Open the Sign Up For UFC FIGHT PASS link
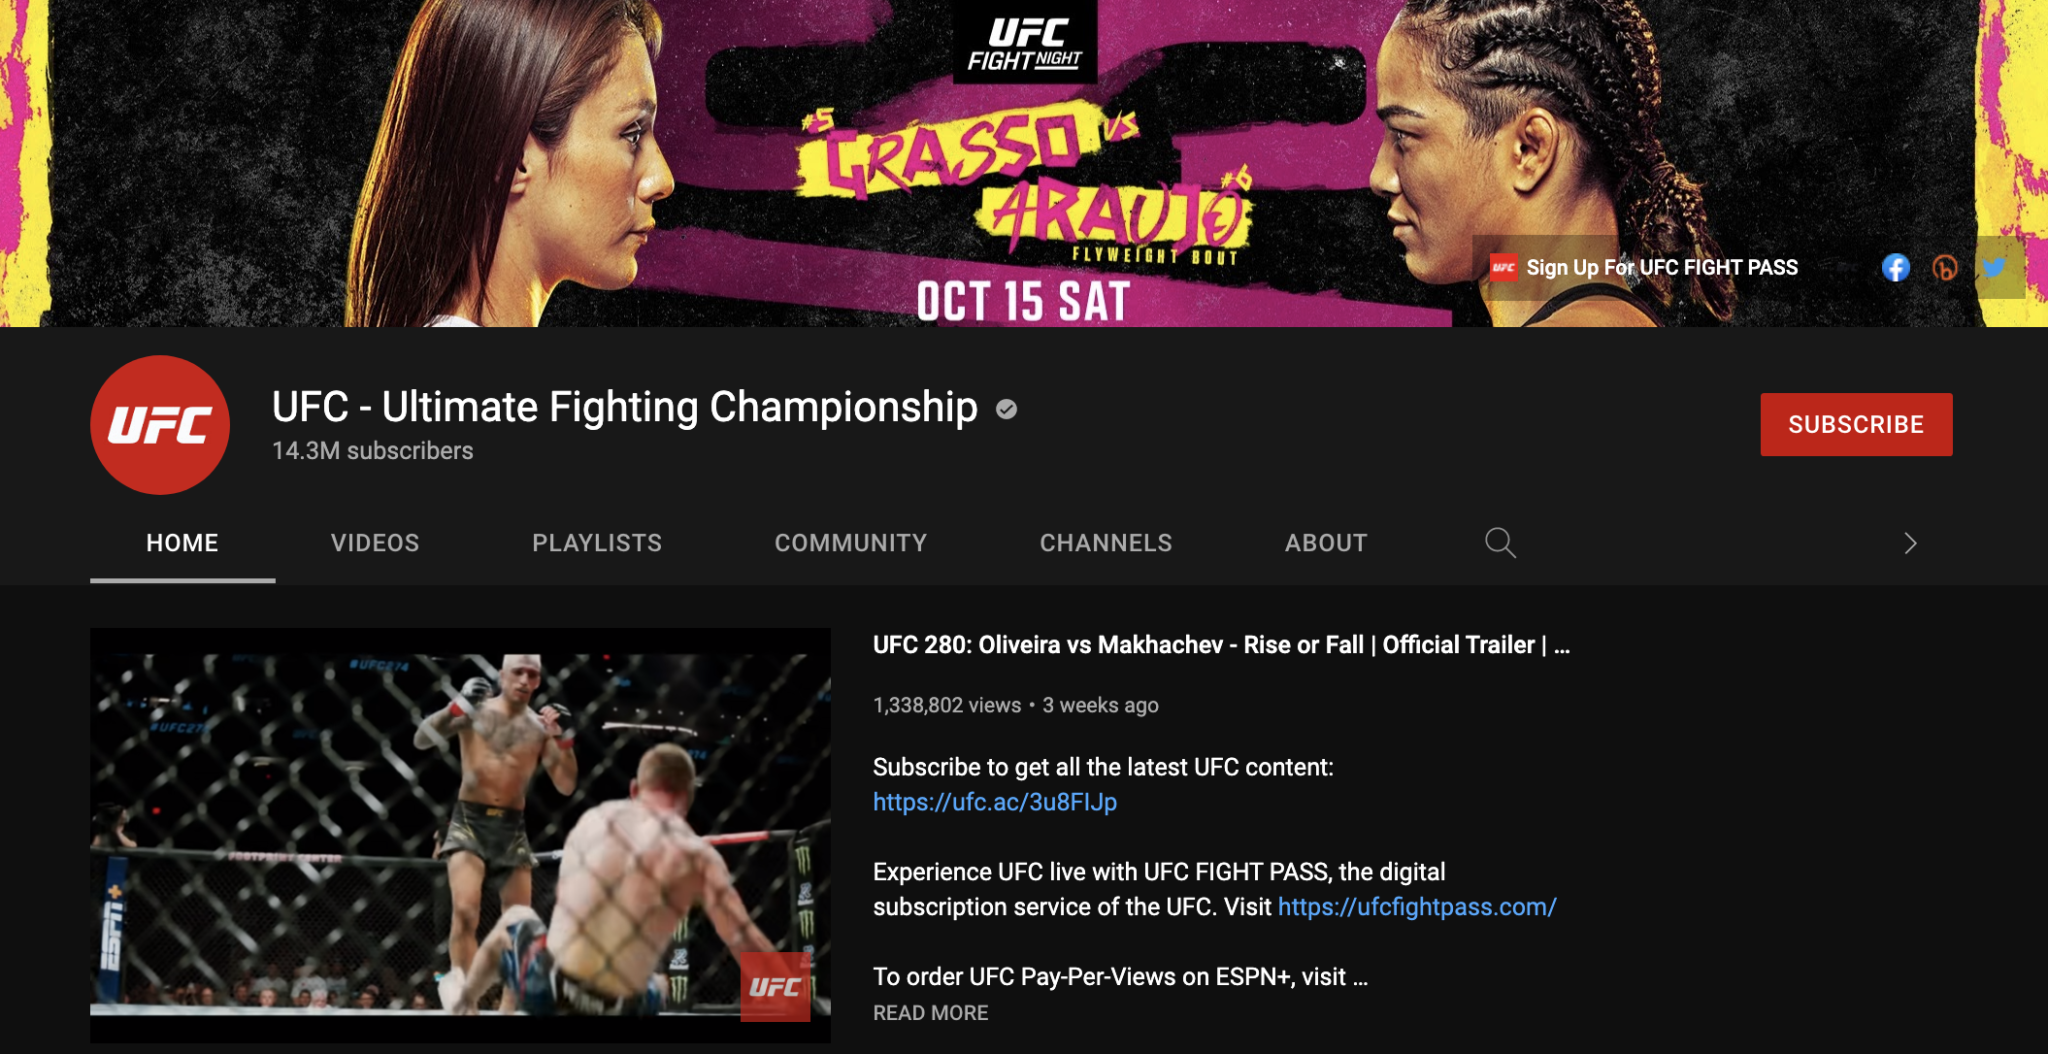2048x1054 pixels. coord(1662,268)
